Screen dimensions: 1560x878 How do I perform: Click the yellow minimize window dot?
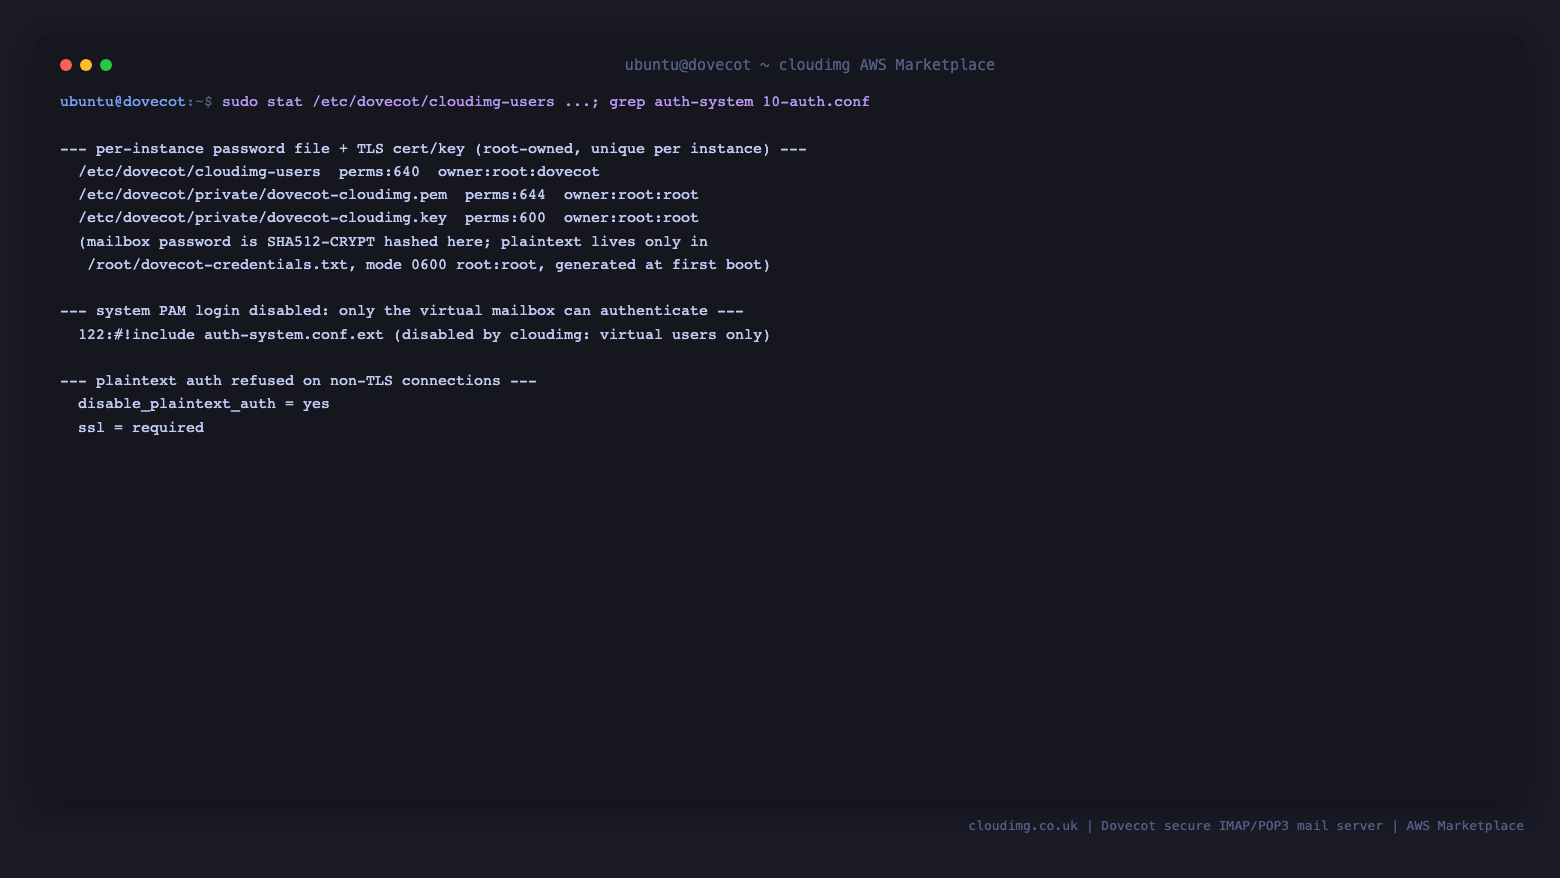click(x=86, y=65)
